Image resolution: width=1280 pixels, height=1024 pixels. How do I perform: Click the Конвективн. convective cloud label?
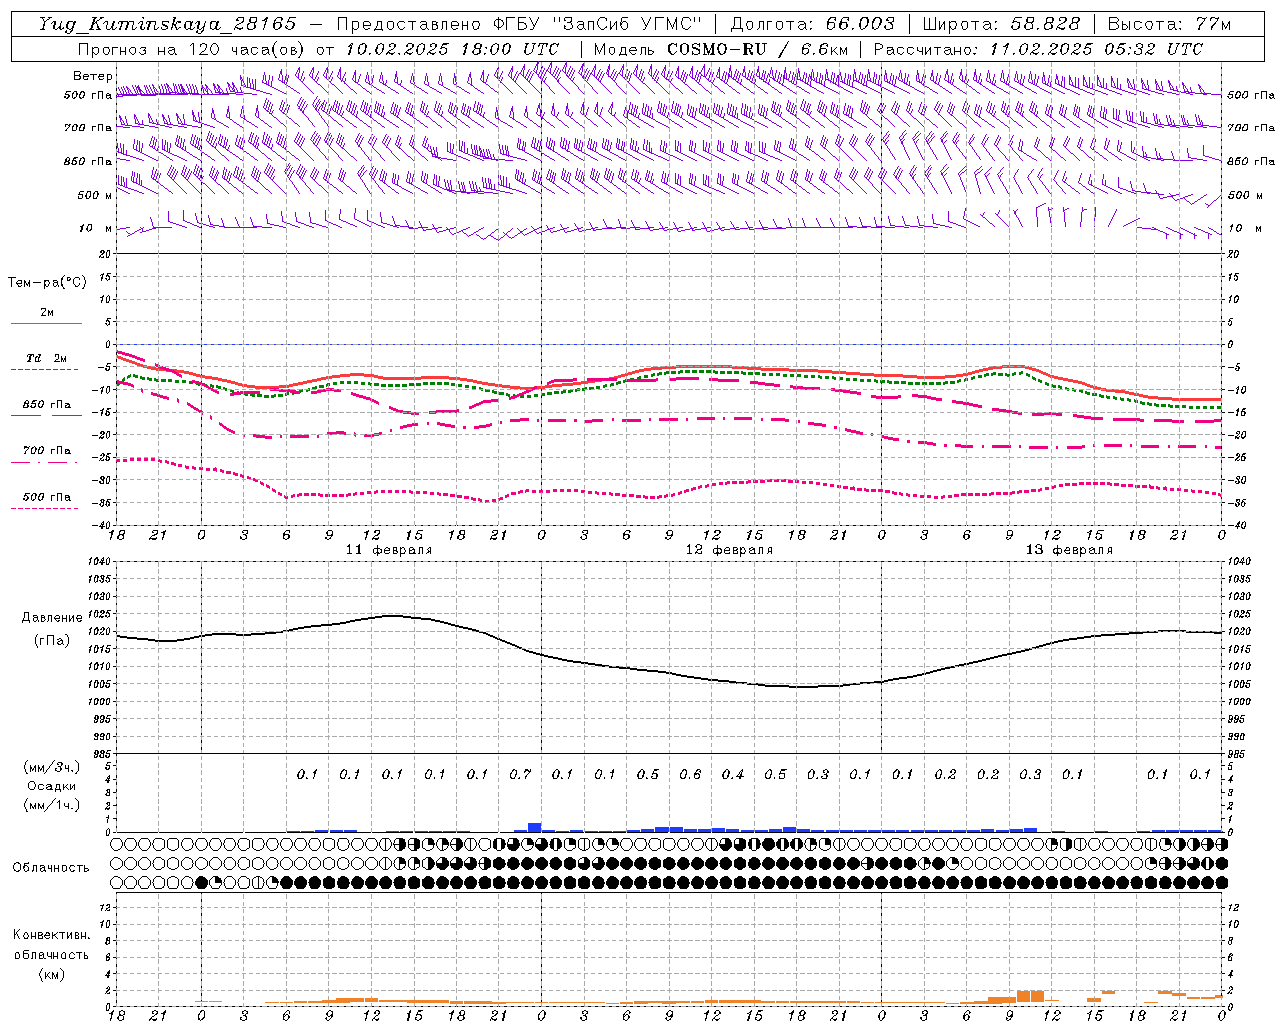coord(51,935)
